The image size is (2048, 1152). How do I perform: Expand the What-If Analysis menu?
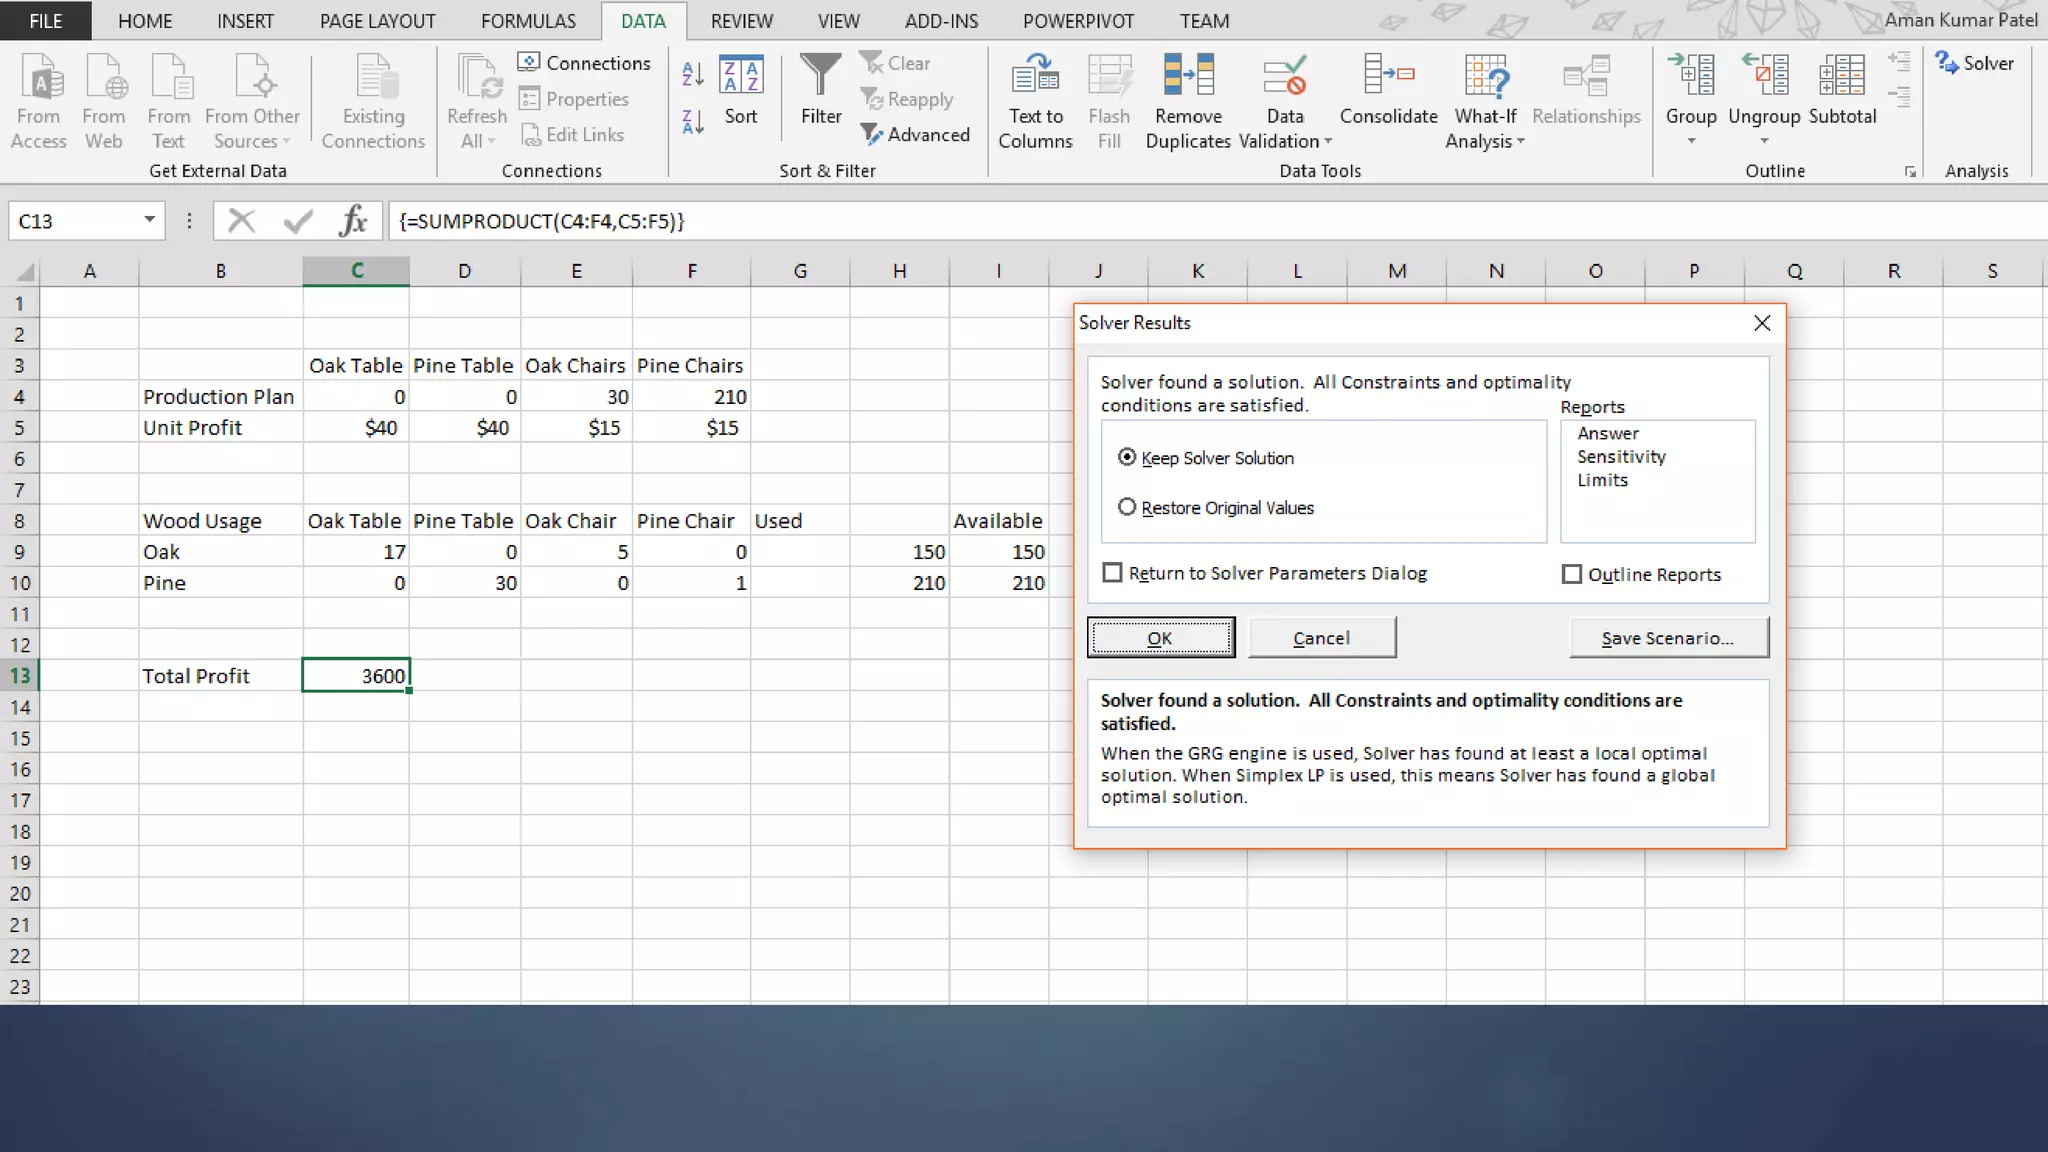1521,142
